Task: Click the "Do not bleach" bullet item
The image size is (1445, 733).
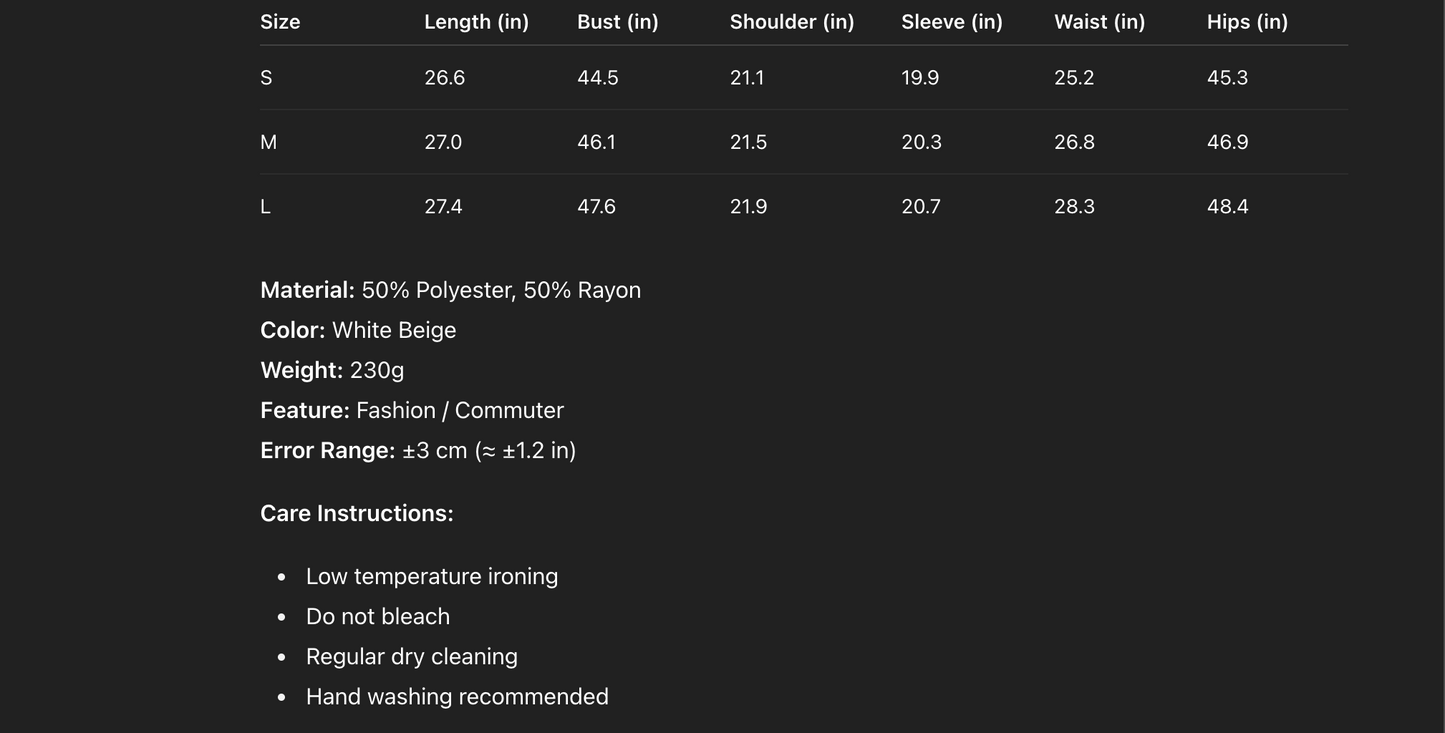Action: (x=377, y=616)
